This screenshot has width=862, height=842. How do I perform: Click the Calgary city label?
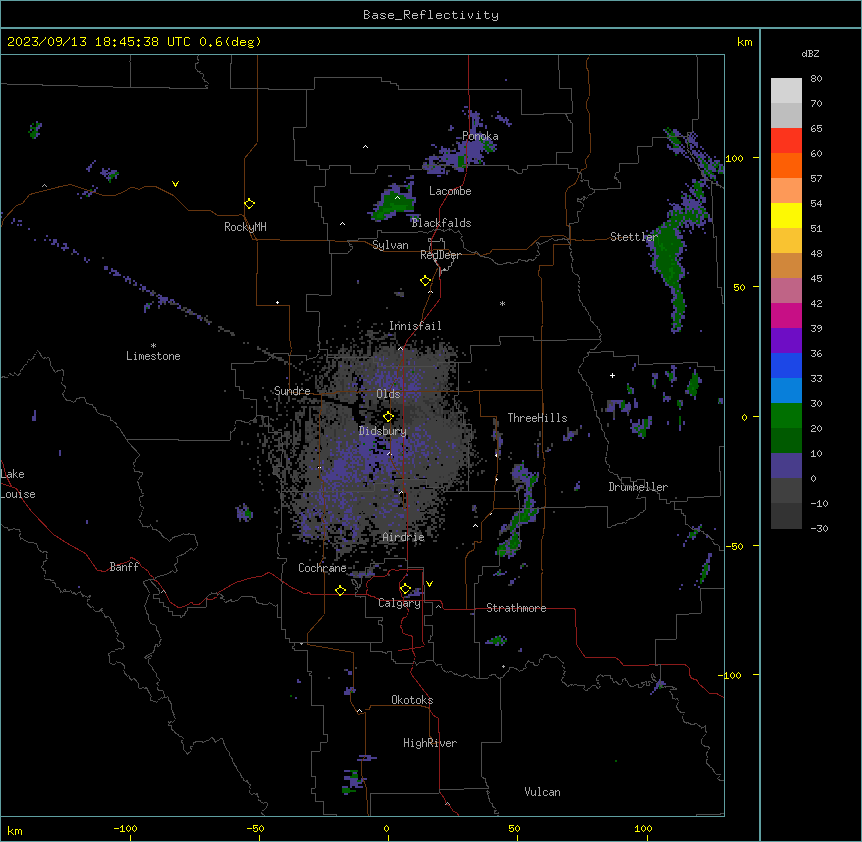tap(399, 603)
